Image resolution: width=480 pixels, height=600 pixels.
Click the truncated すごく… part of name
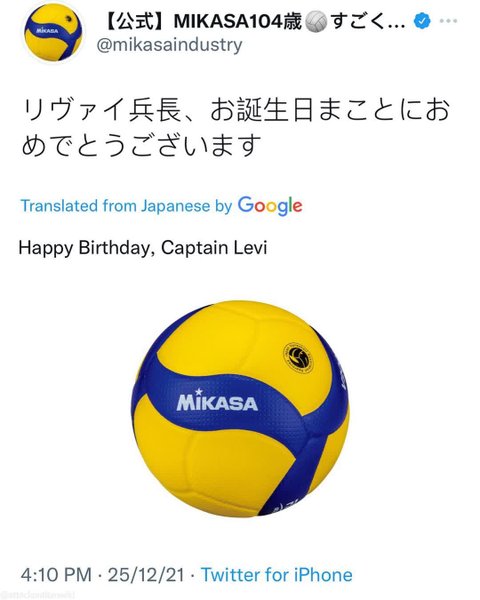pyautogui.click(x=368, y=21)
